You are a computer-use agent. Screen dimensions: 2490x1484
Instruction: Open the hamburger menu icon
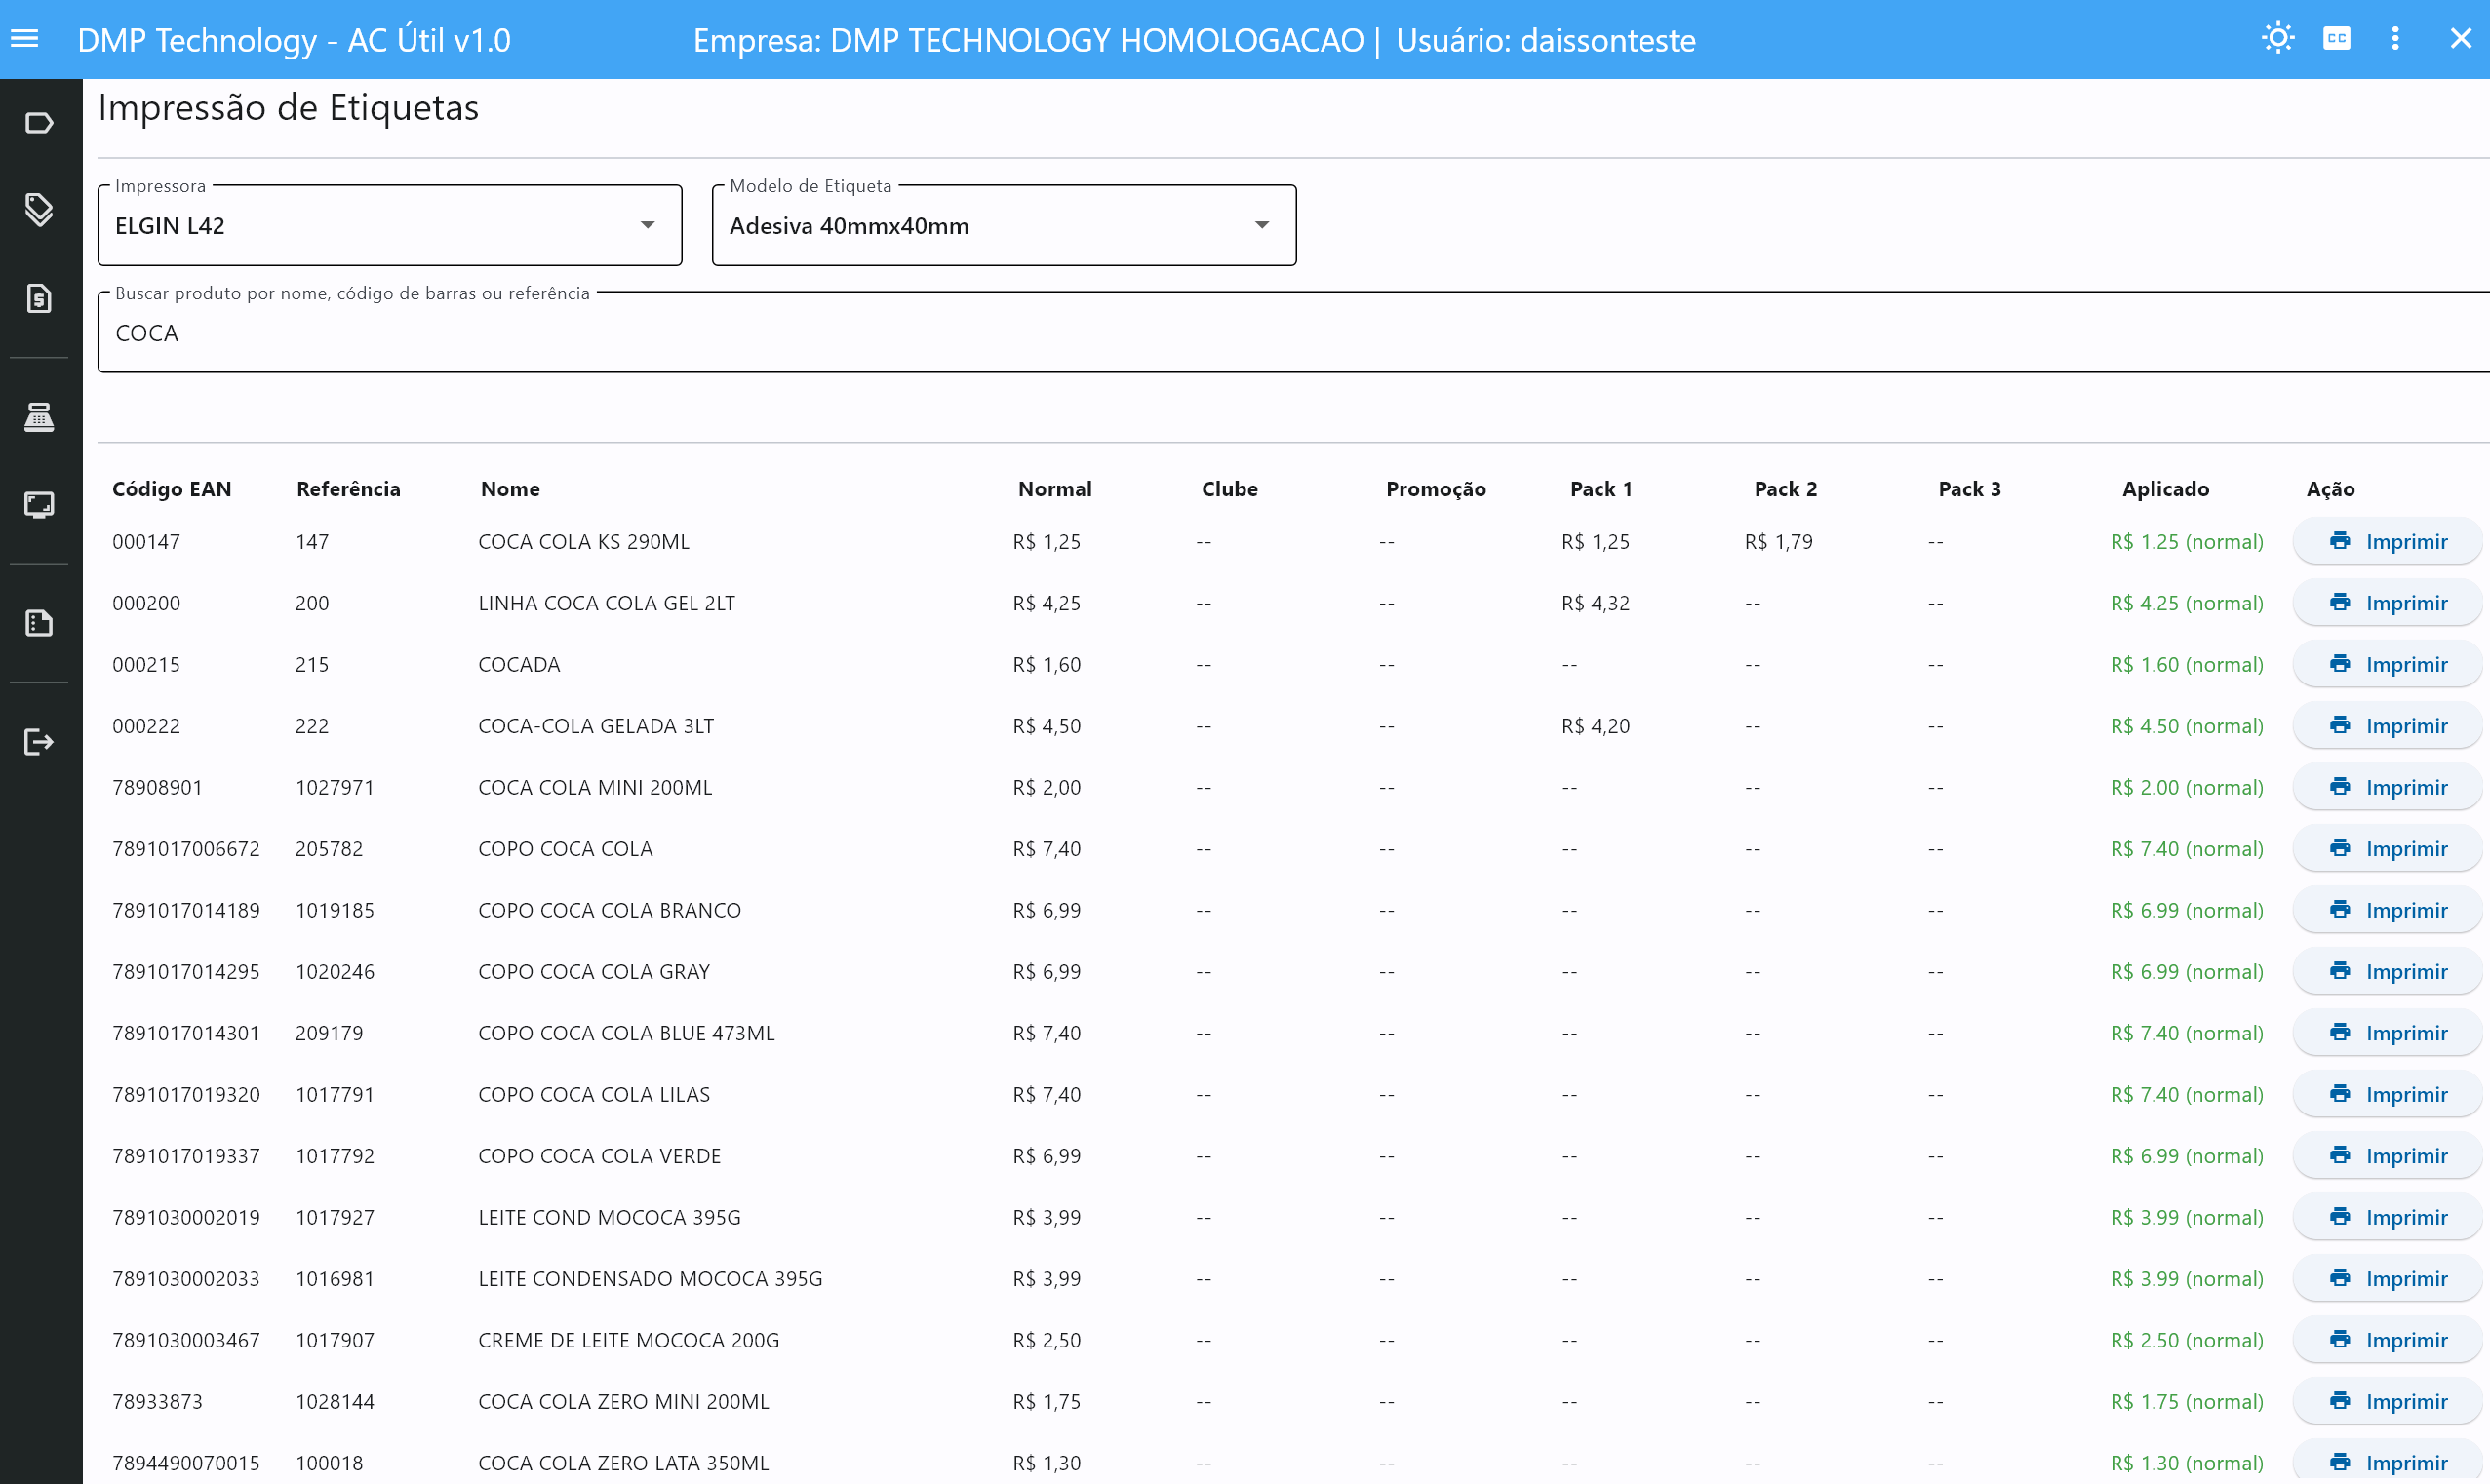[x=25, y=39]
